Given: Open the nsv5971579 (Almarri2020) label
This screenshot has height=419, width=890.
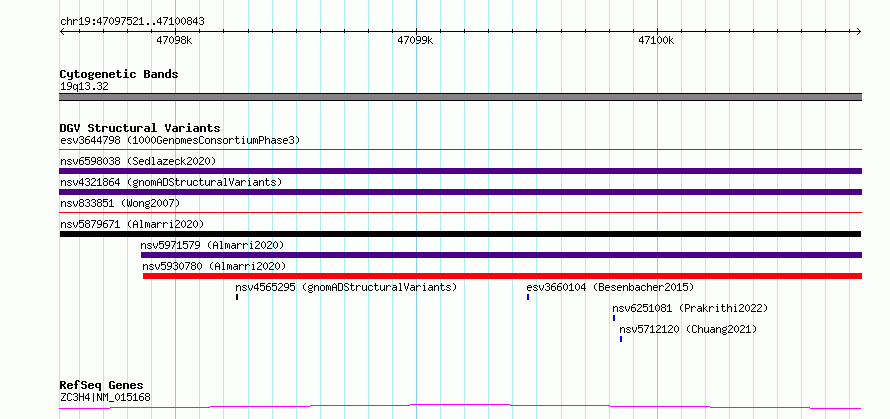Looking at the screenshot, I should (212, 245).
